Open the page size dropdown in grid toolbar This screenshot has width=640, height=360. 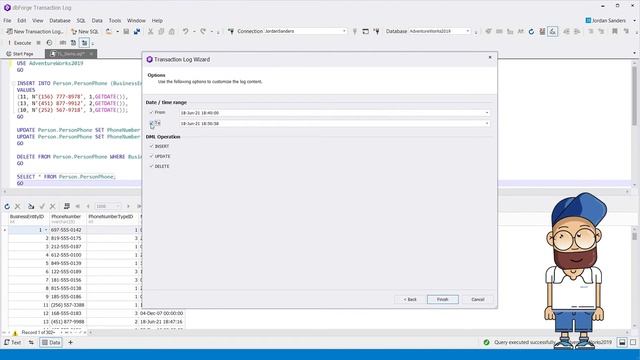[118, 207]
